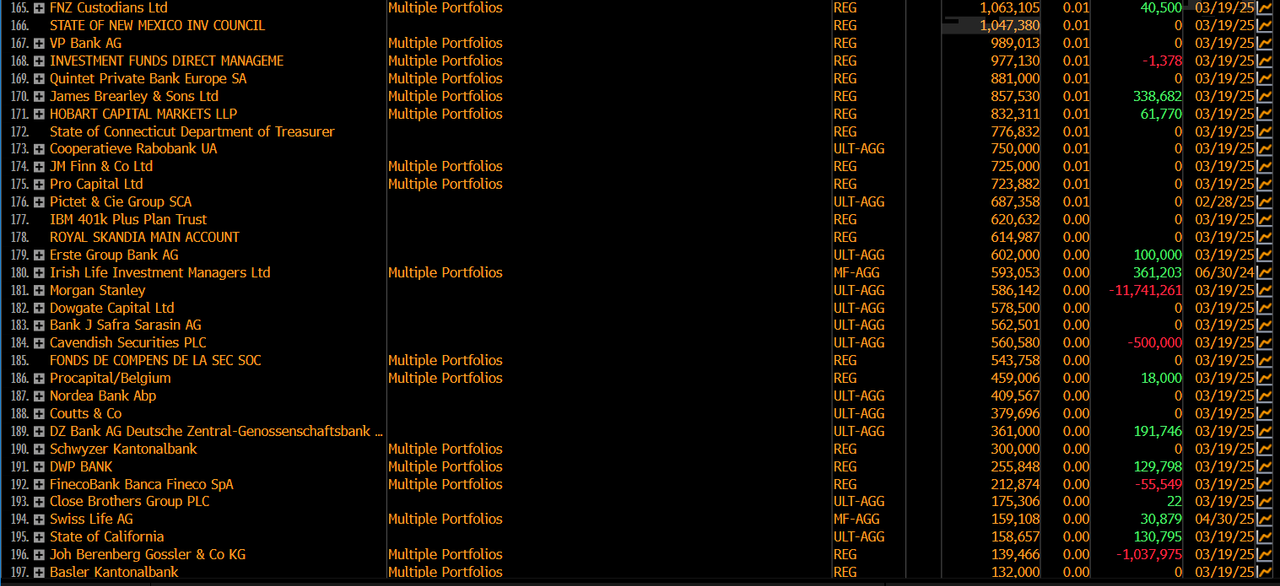
Task: Open chart icon for Quintet Private Bank Europe SA
Action: (x=1264, y=78)
